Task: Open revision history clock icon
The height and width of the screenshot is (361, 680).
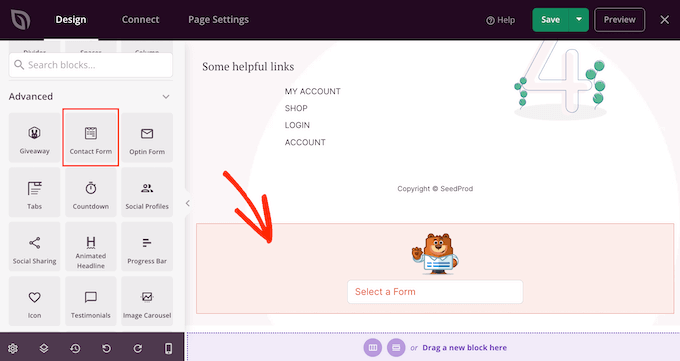Action: (x=75, y=348)
